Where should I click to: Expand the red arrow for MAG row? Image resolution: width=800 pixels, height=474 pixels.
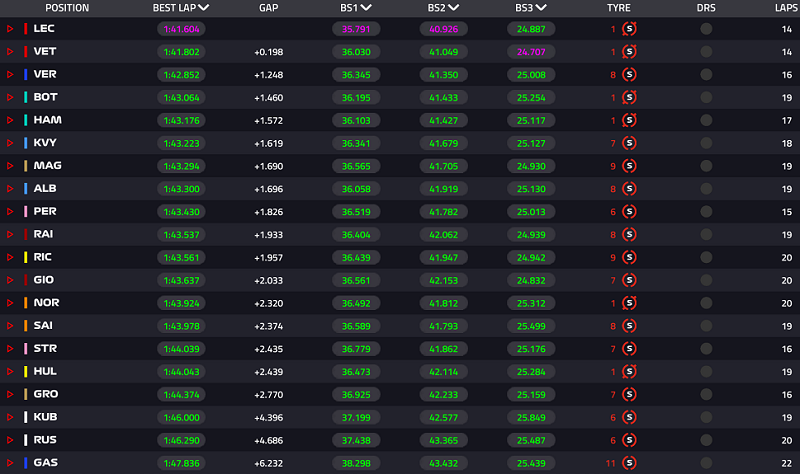click(x=10, y=166)
